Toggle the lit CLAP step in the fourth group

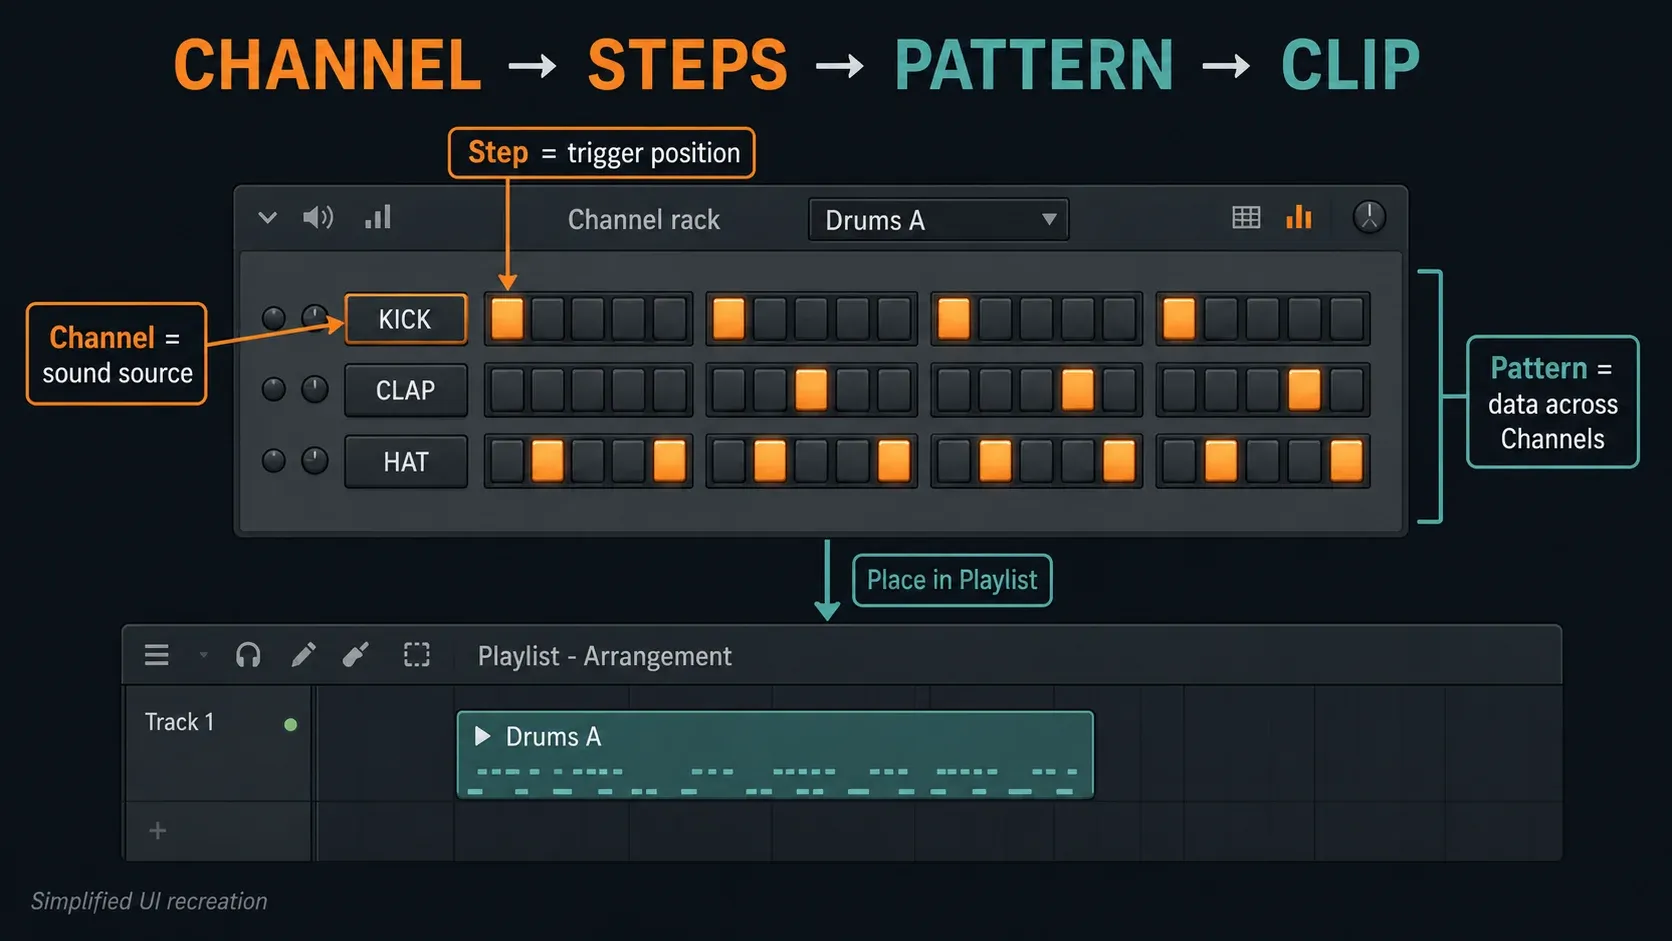pos(1304,390)
